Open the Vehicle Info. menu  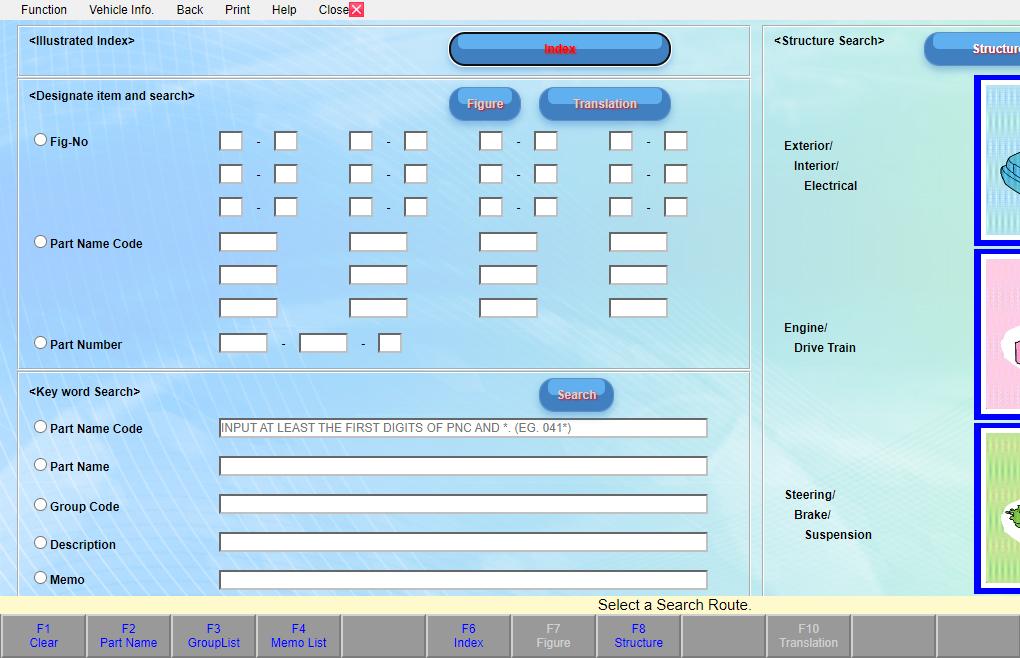[x=120, y=9]
